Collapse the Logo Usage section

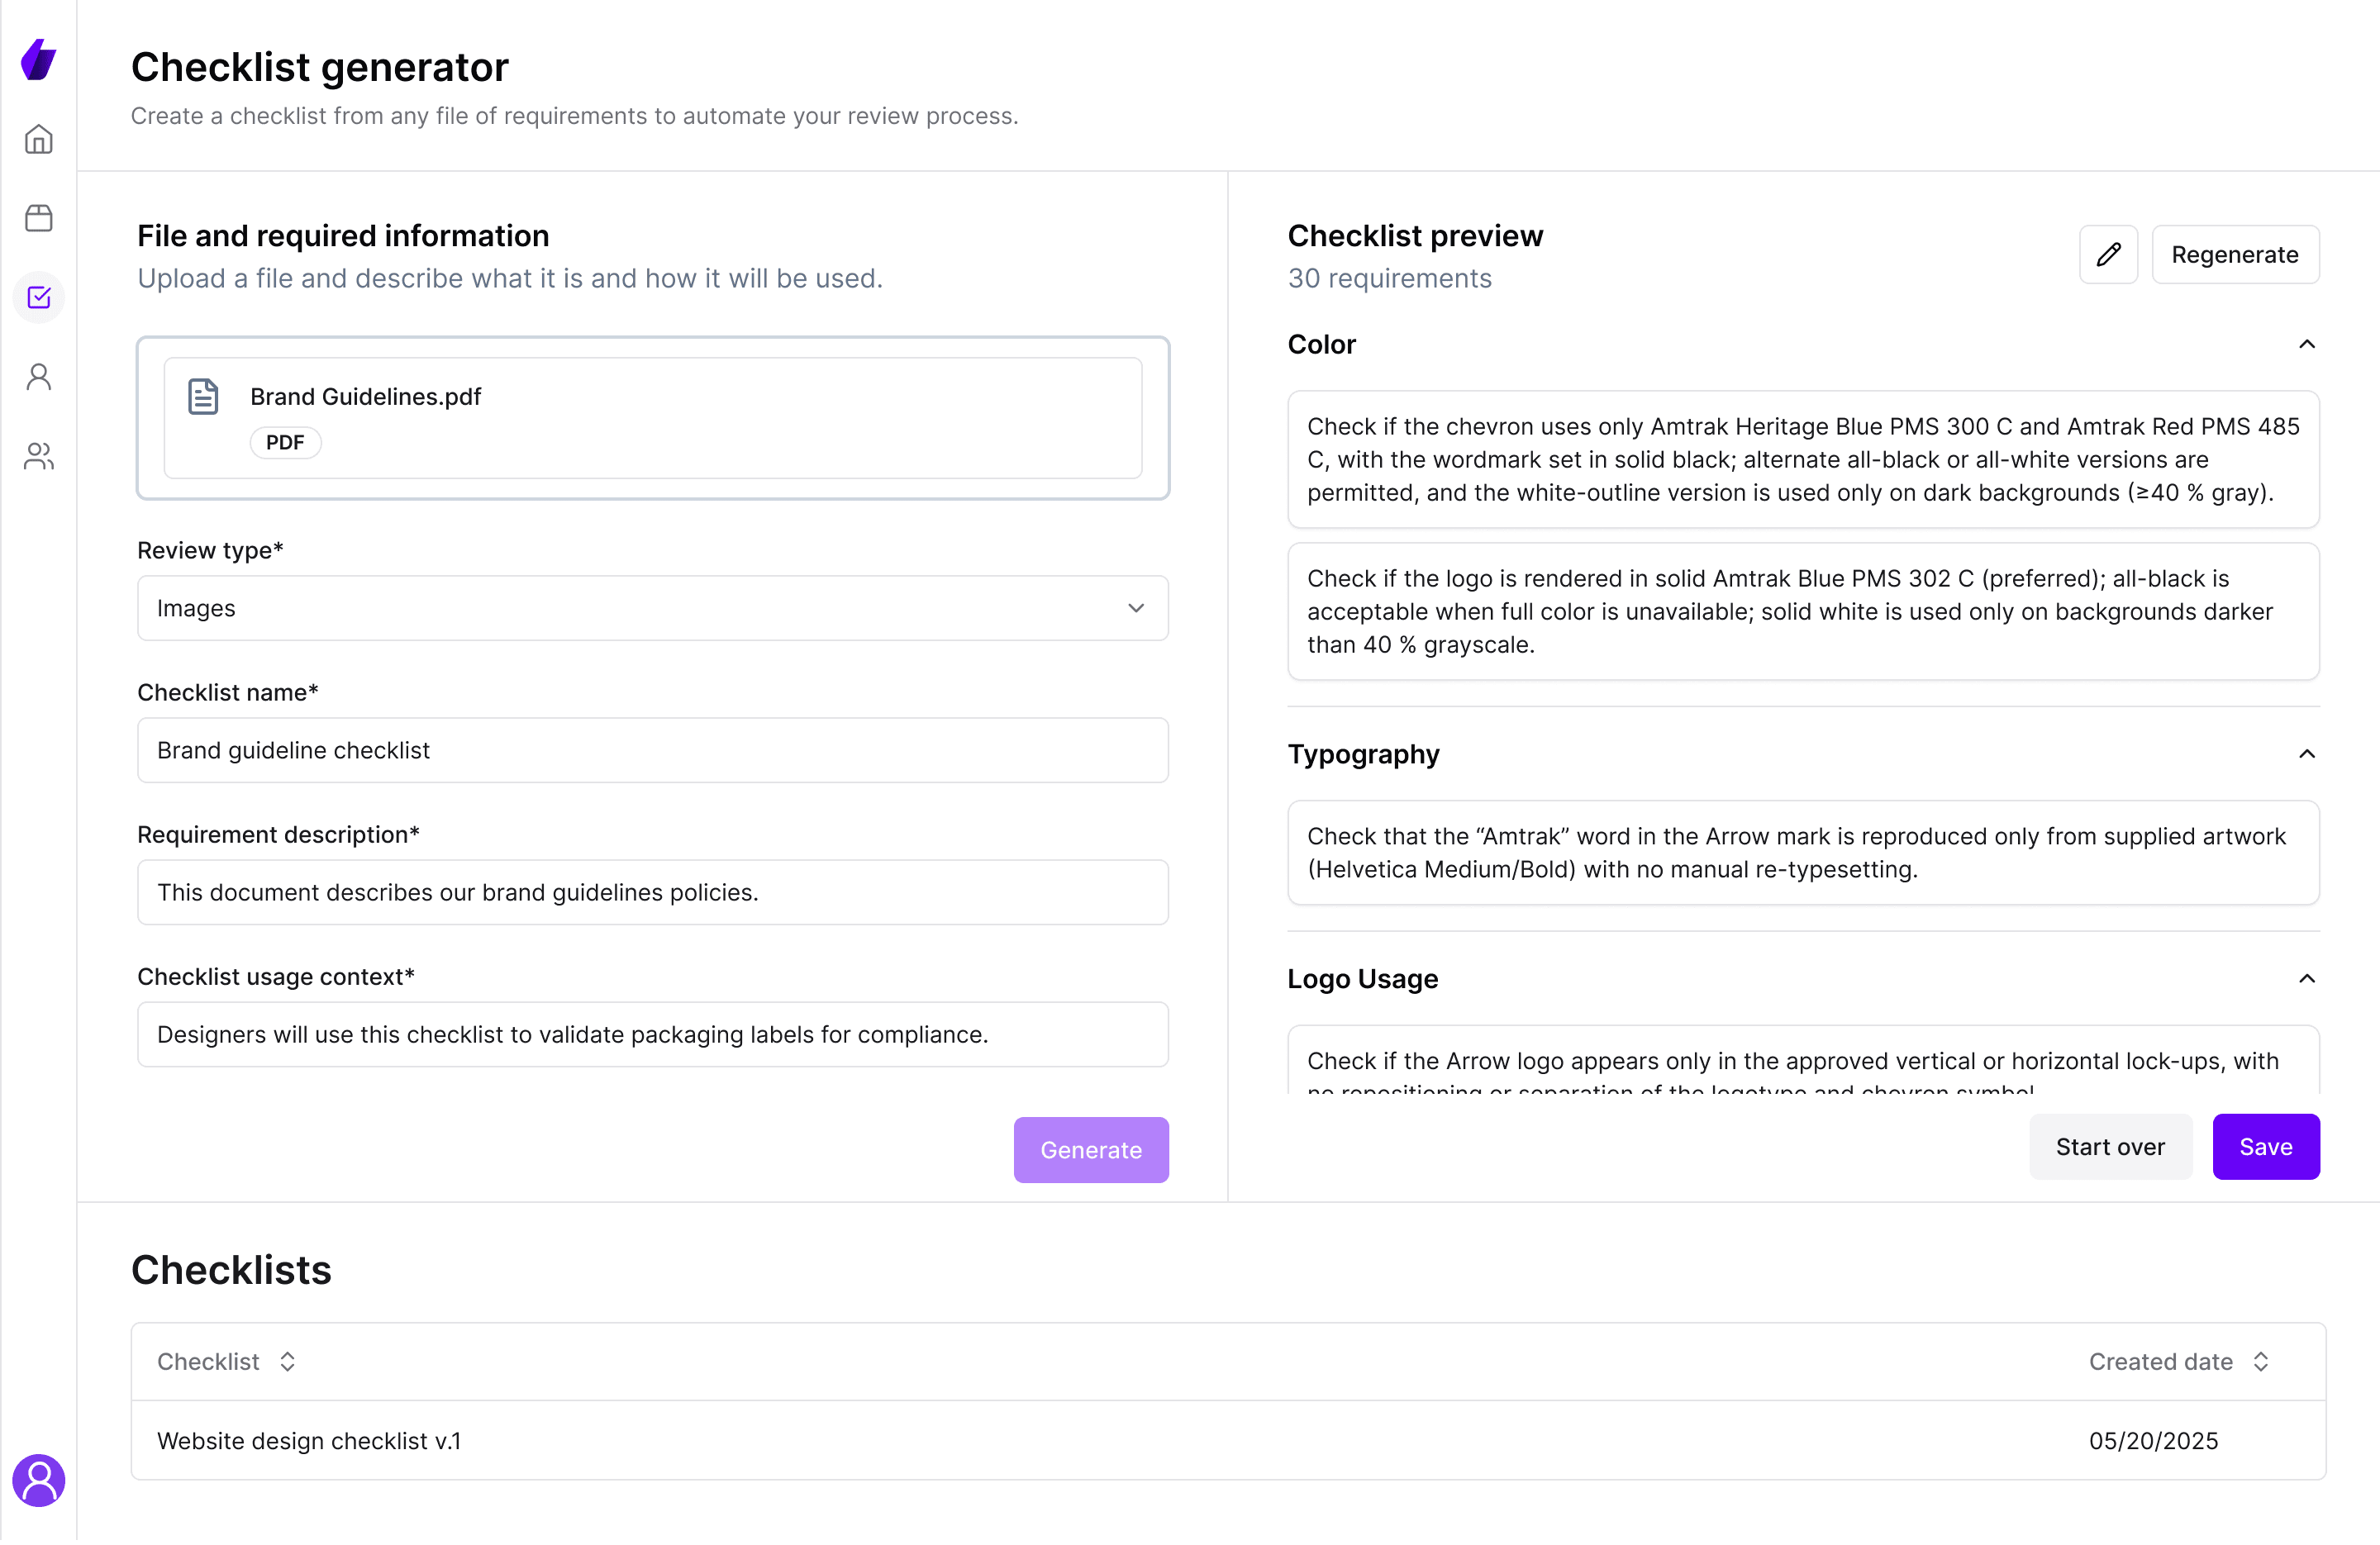point(2307,979)
